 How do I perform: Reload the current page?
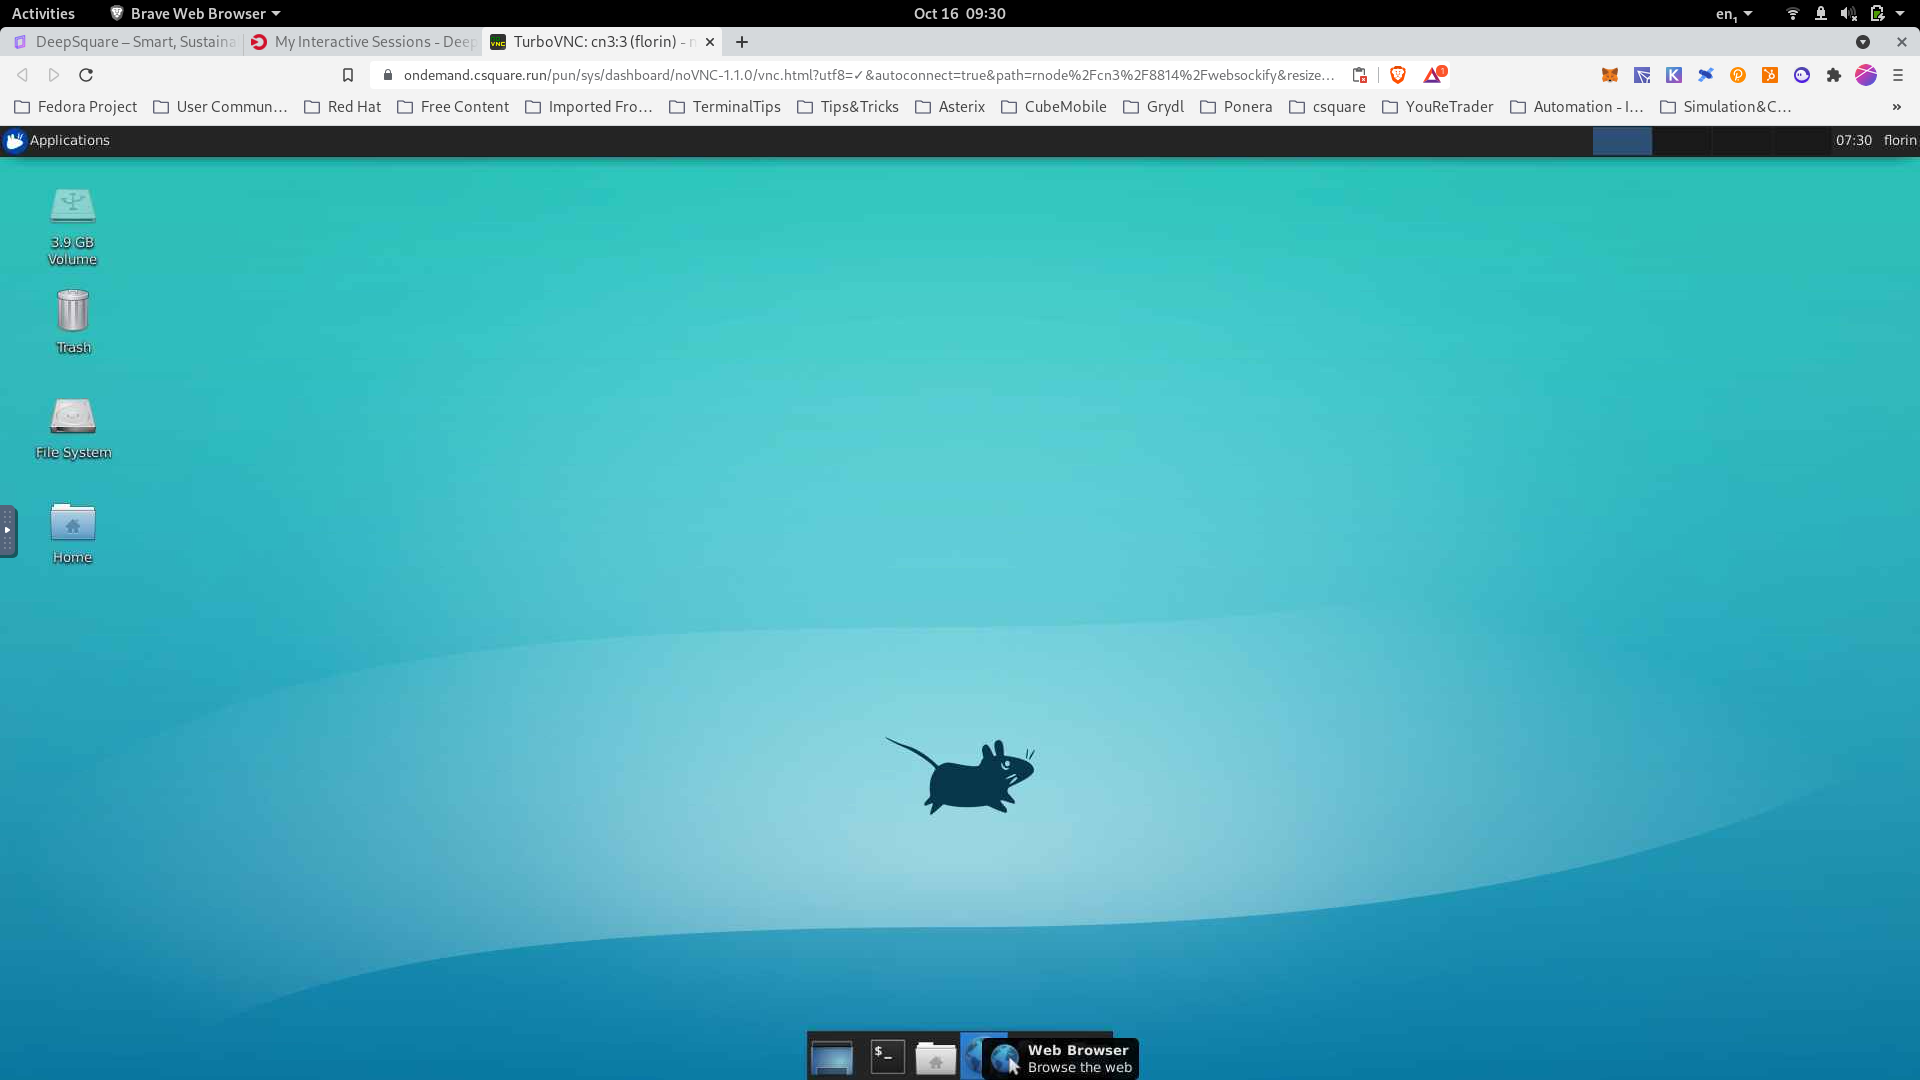86,75
